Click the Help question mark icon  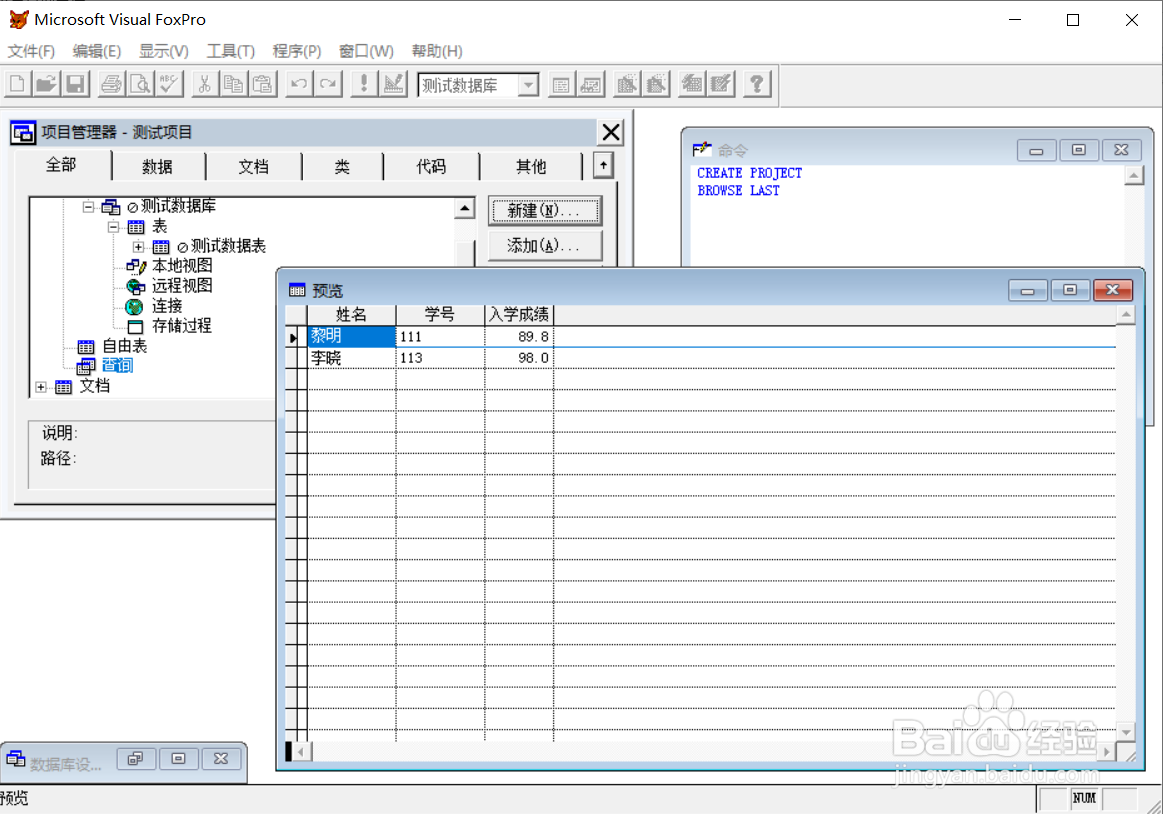(x=757, y=85)
